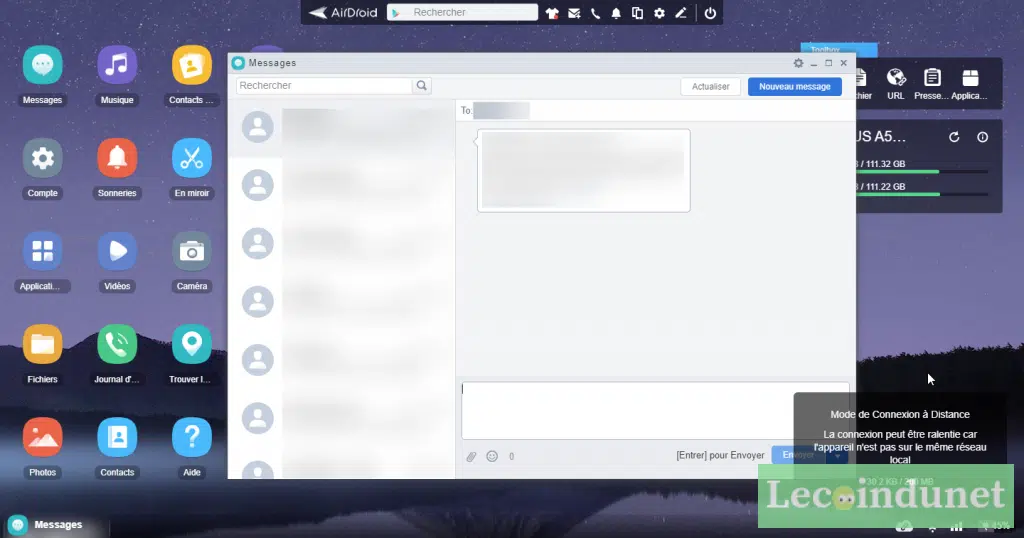Click the To recipient field

(x=656, y=110)
